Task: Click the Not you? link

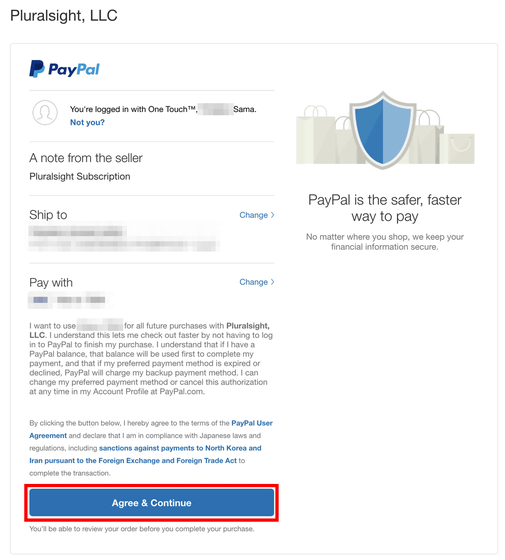Action: [x=87, y=122]
